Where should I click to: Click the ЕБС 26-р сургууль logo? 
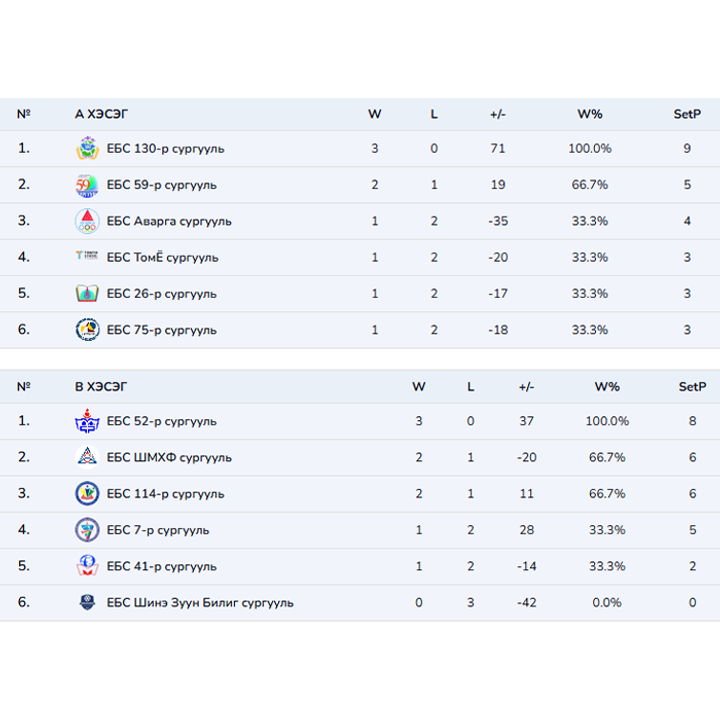[87, 294]
